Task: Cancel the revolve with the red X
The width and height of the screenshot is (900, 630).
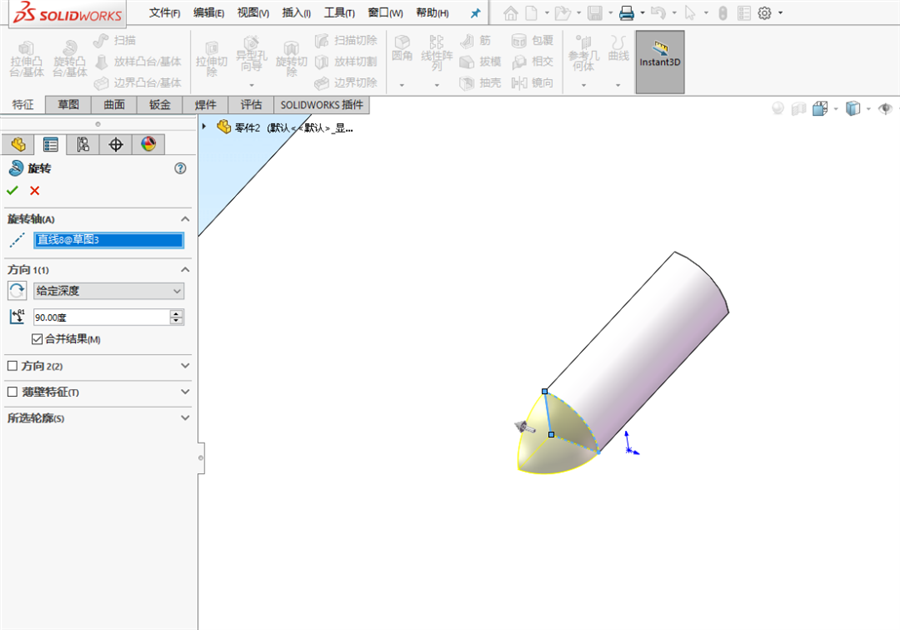Action: pos(35,190)
